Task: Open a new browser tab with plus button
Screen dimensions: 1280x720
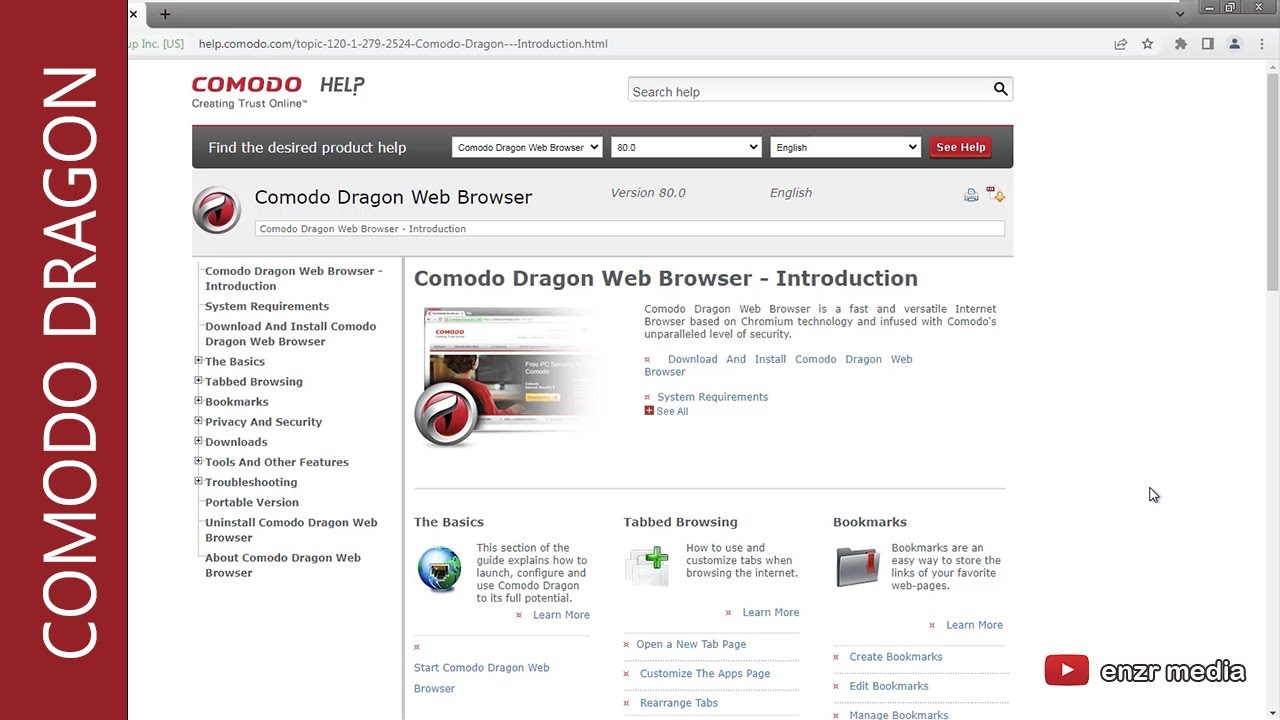Action: [x=165, y=14]
